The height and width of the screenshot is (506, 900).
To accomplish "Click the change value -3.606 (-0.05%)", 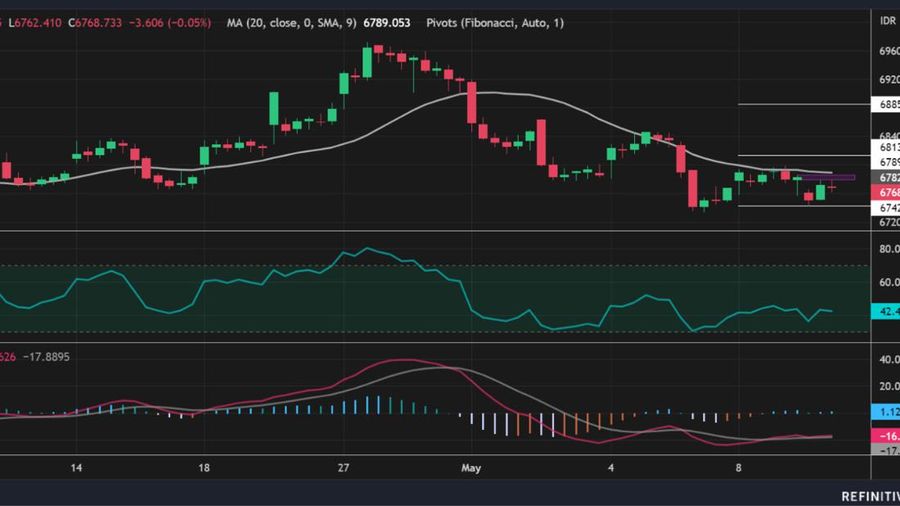I will click(x=170, y=23).
